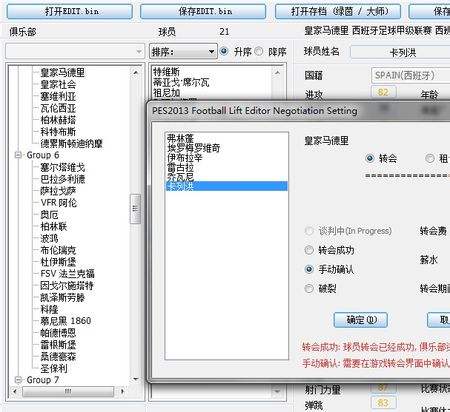This screenshot has width=450, height=412.
Task: Select 布伦瑞克 in the club tree
Action: (x=58, y=250)
